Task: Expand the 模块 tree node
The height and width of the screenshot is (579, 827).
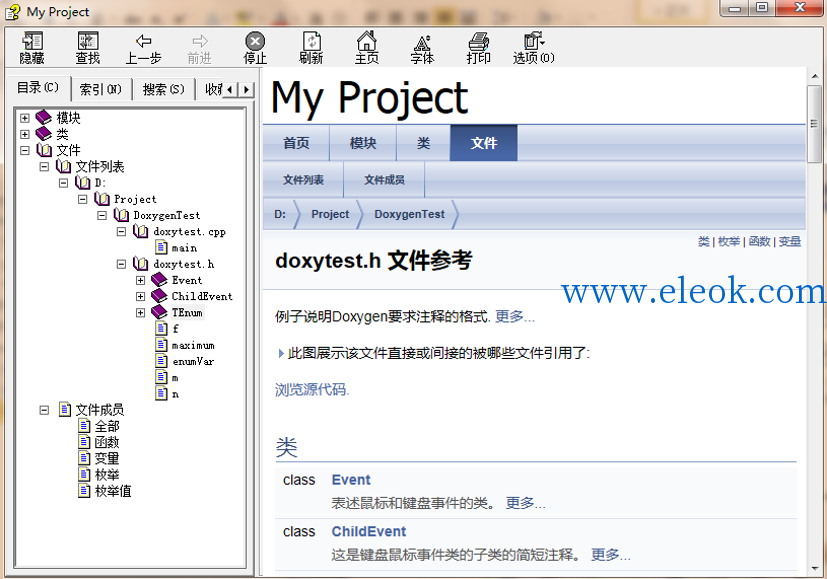Action: (x=25, y=118)
